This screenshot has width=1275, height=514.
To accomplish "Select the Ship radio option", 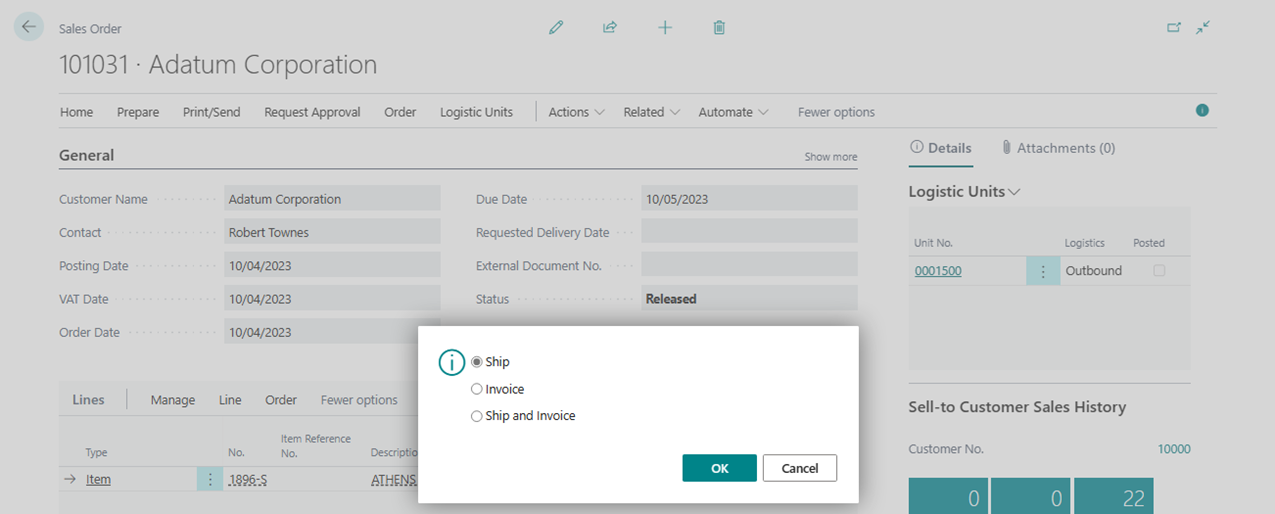I will click(477, 362).
